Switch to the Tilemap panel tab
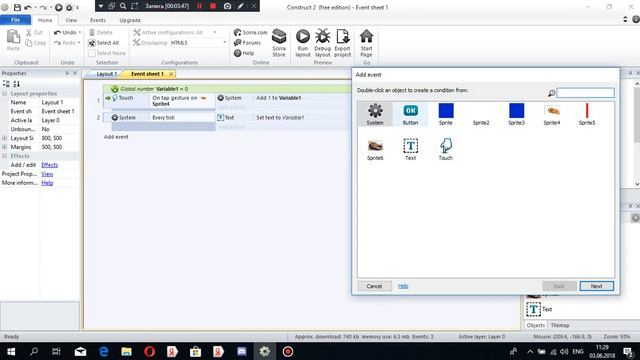Viewport: 640px width, 360px height. (560, 325)
